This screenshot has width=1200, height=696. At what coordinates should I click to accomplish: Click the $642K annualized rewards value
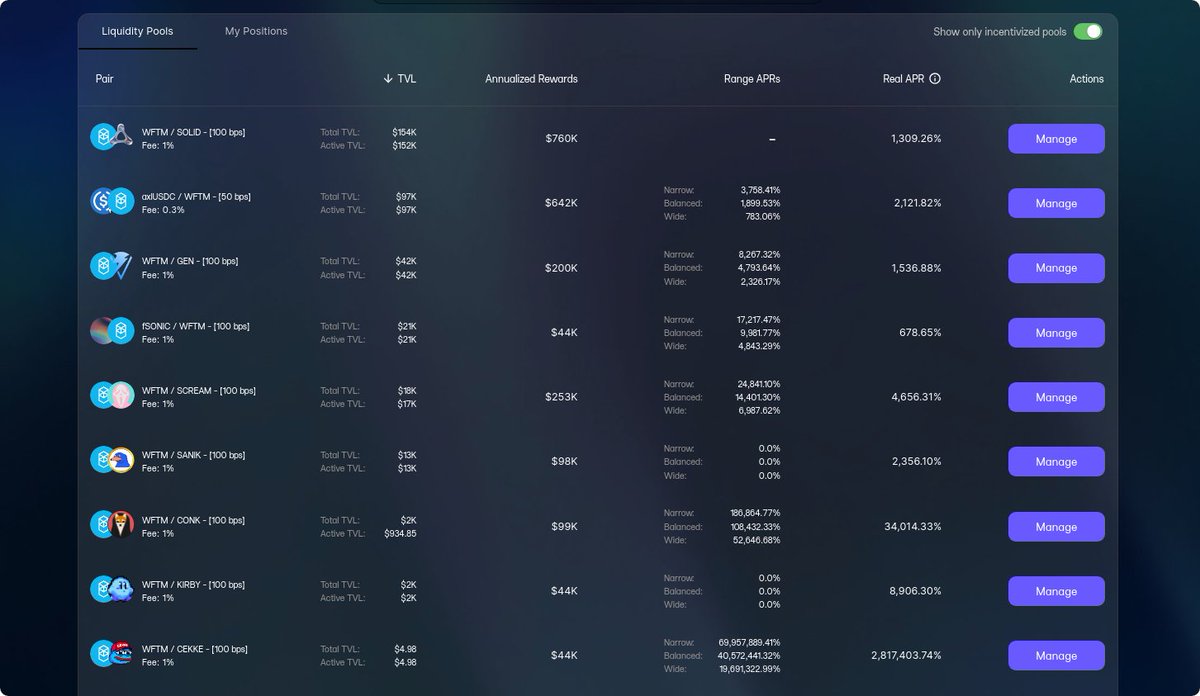[x=561, y=203]
